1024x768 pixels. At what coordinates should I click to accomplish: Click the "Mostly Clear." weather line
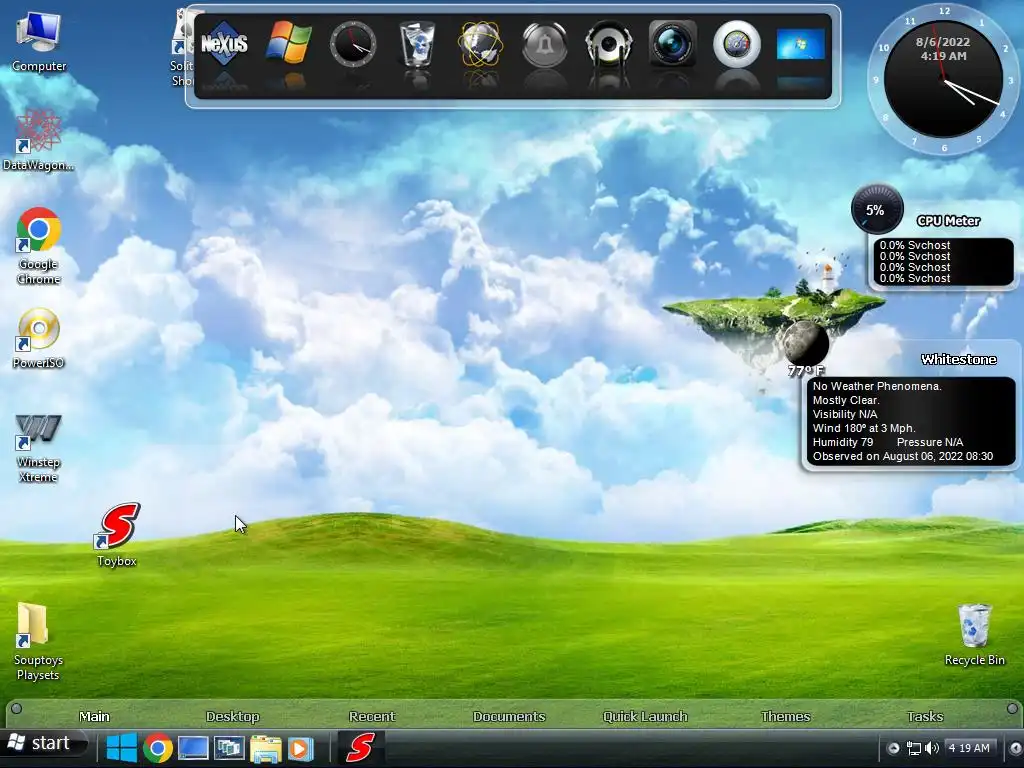tap(846, 400)
